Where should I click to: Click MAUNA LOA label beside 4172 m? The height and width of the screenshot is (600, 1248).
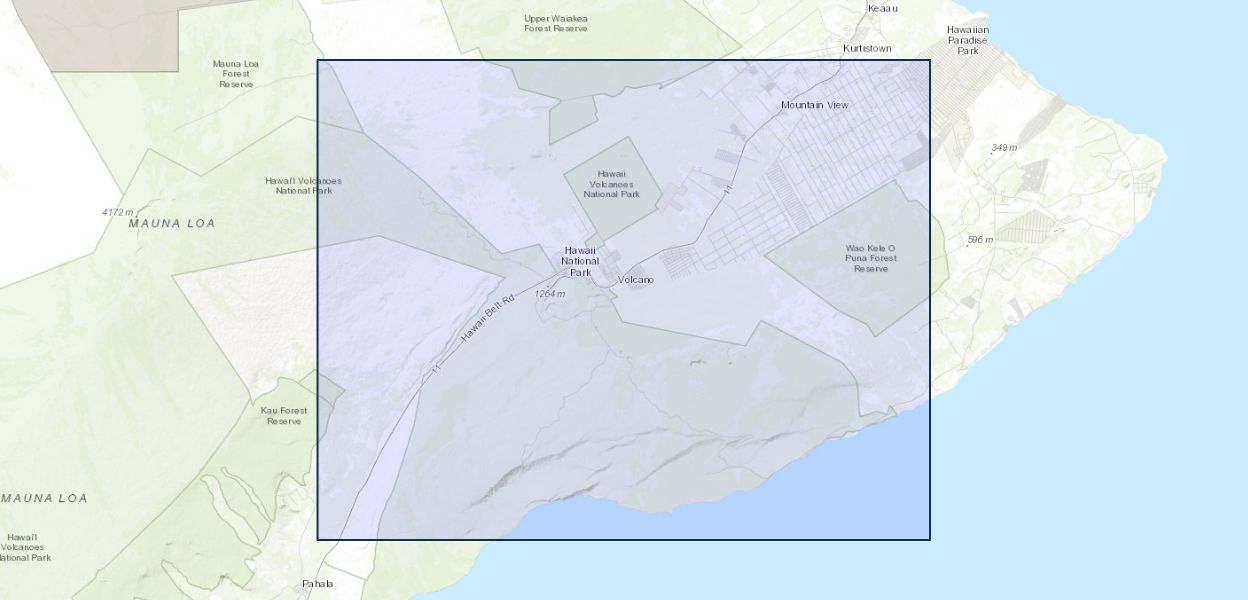tap(172, 224)
